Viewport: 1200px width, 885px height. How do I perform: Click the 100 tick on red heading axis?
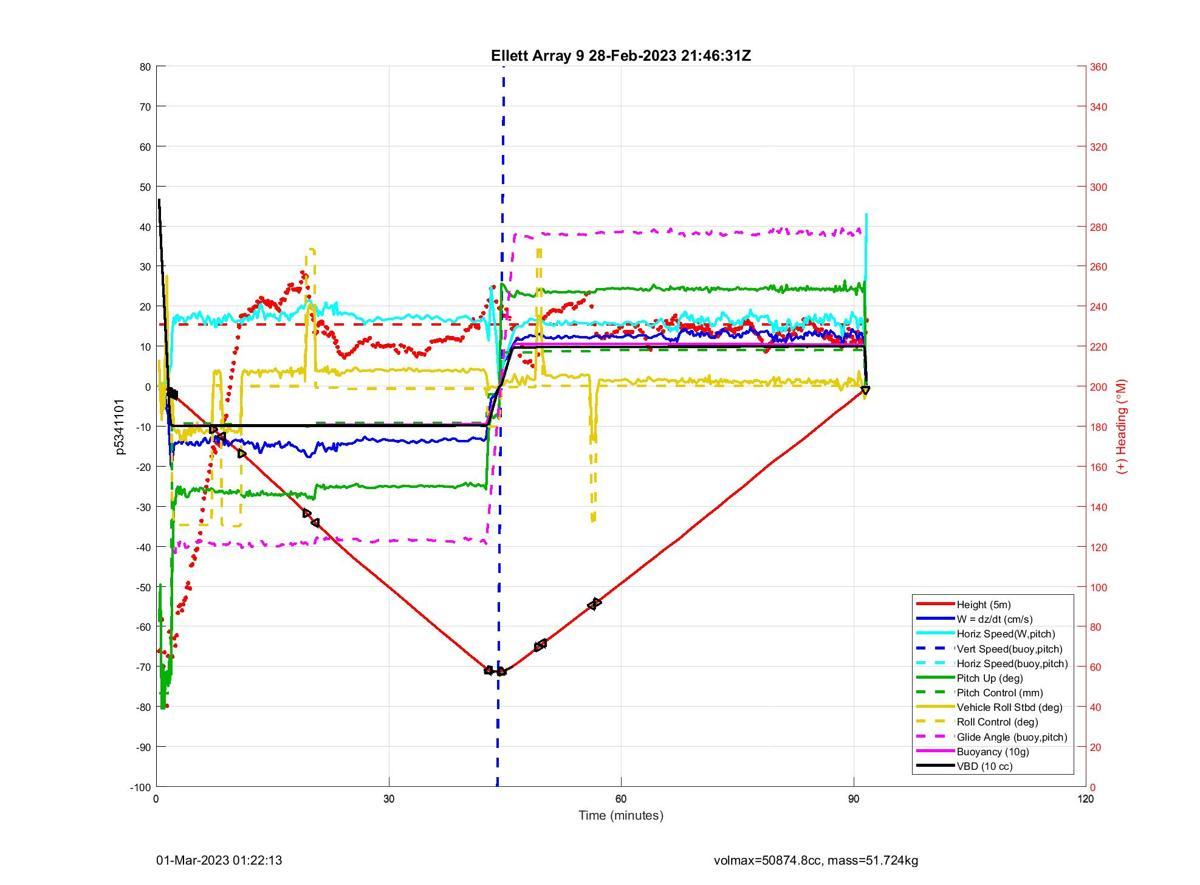coord(1099,587)
